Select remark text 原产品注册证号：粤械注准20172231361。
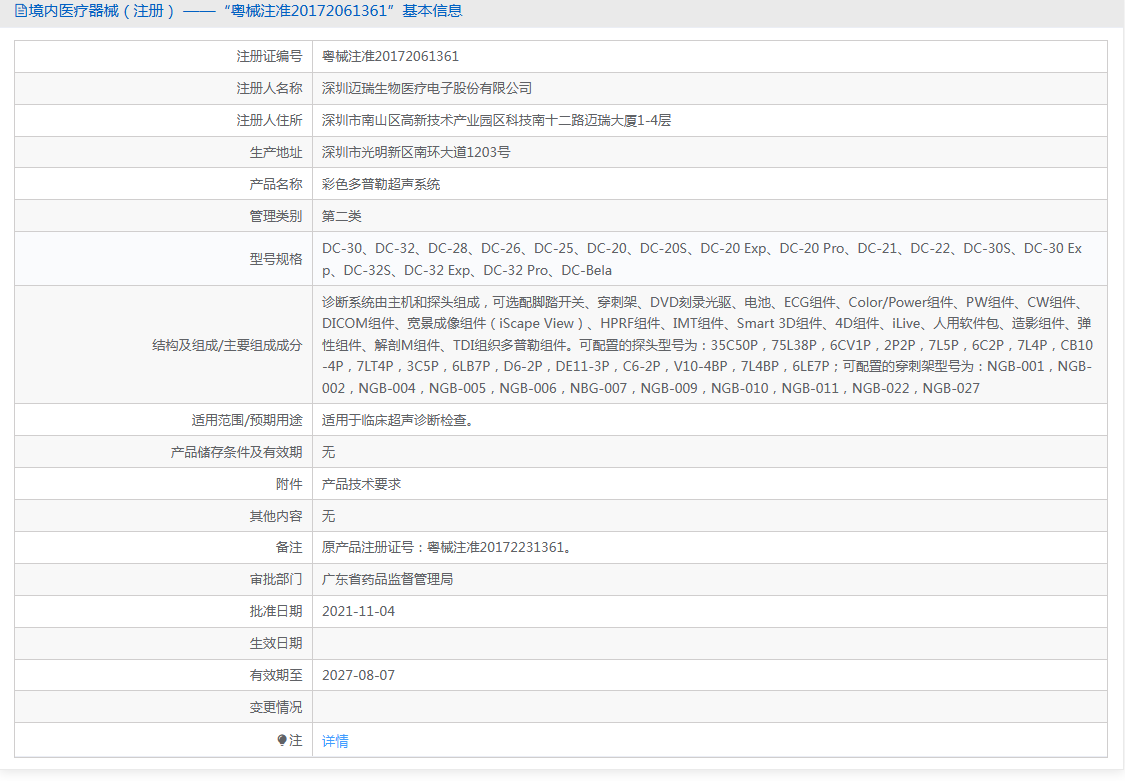This screenshot has width=1125, height=781. 447,547
